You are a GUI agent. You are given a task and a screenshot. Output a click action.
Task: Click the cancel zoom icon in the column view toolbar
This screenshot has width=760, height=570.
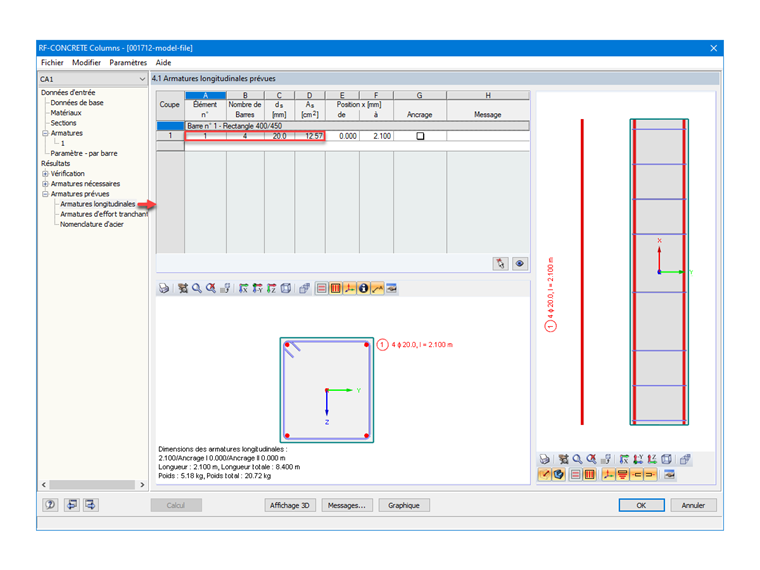tap(591, 459)
